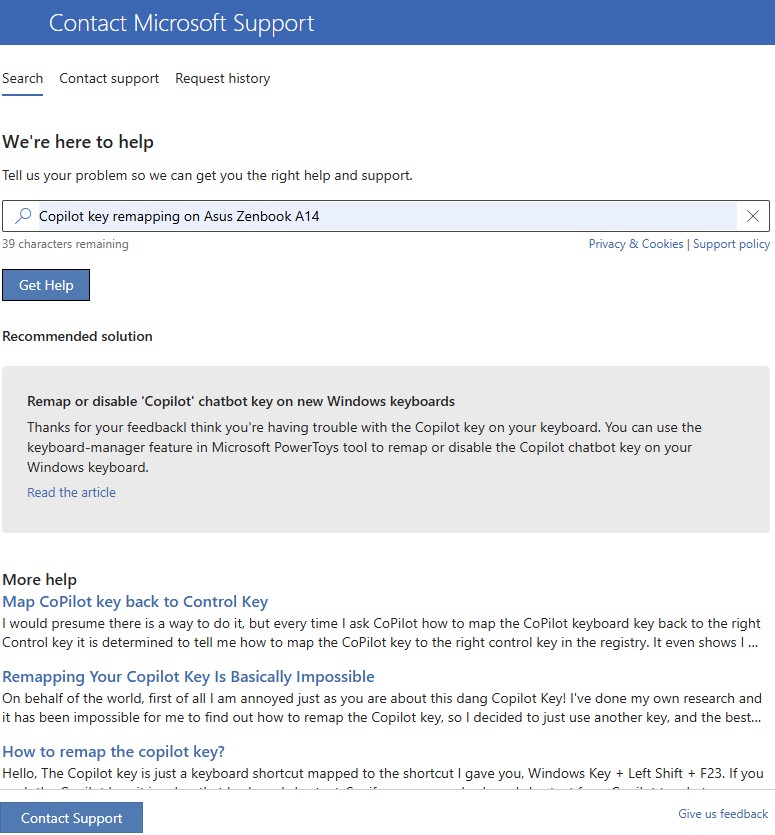
Task: Click the 'On behalf of the world' snippet
Action: tap(382, 708)
